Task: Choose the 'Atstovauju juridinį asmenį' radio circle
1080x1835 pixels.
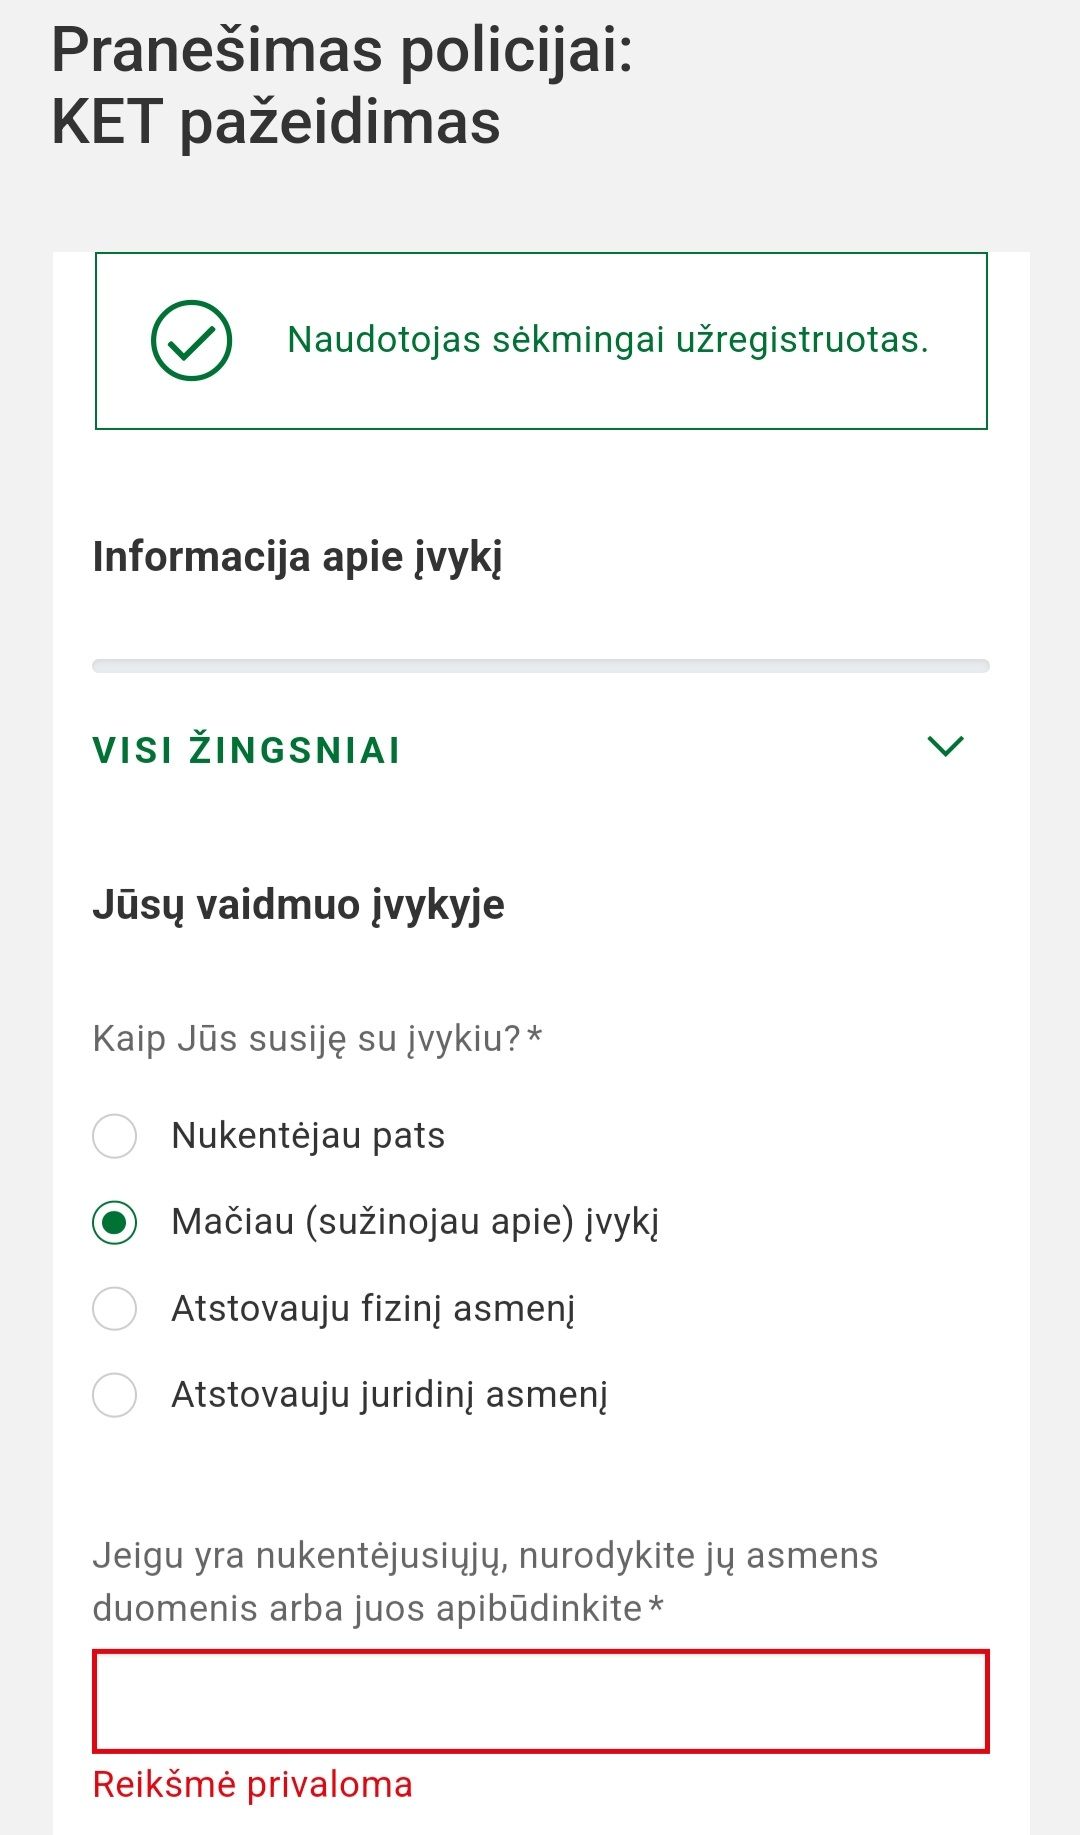Action: point(115,1394)
